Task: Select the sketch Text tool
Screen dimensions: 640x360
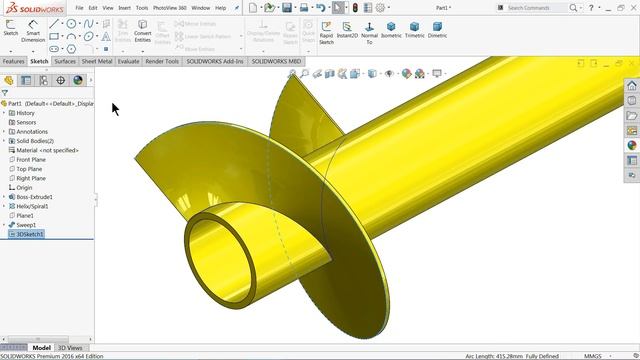Action: click(x=106, y=36)
